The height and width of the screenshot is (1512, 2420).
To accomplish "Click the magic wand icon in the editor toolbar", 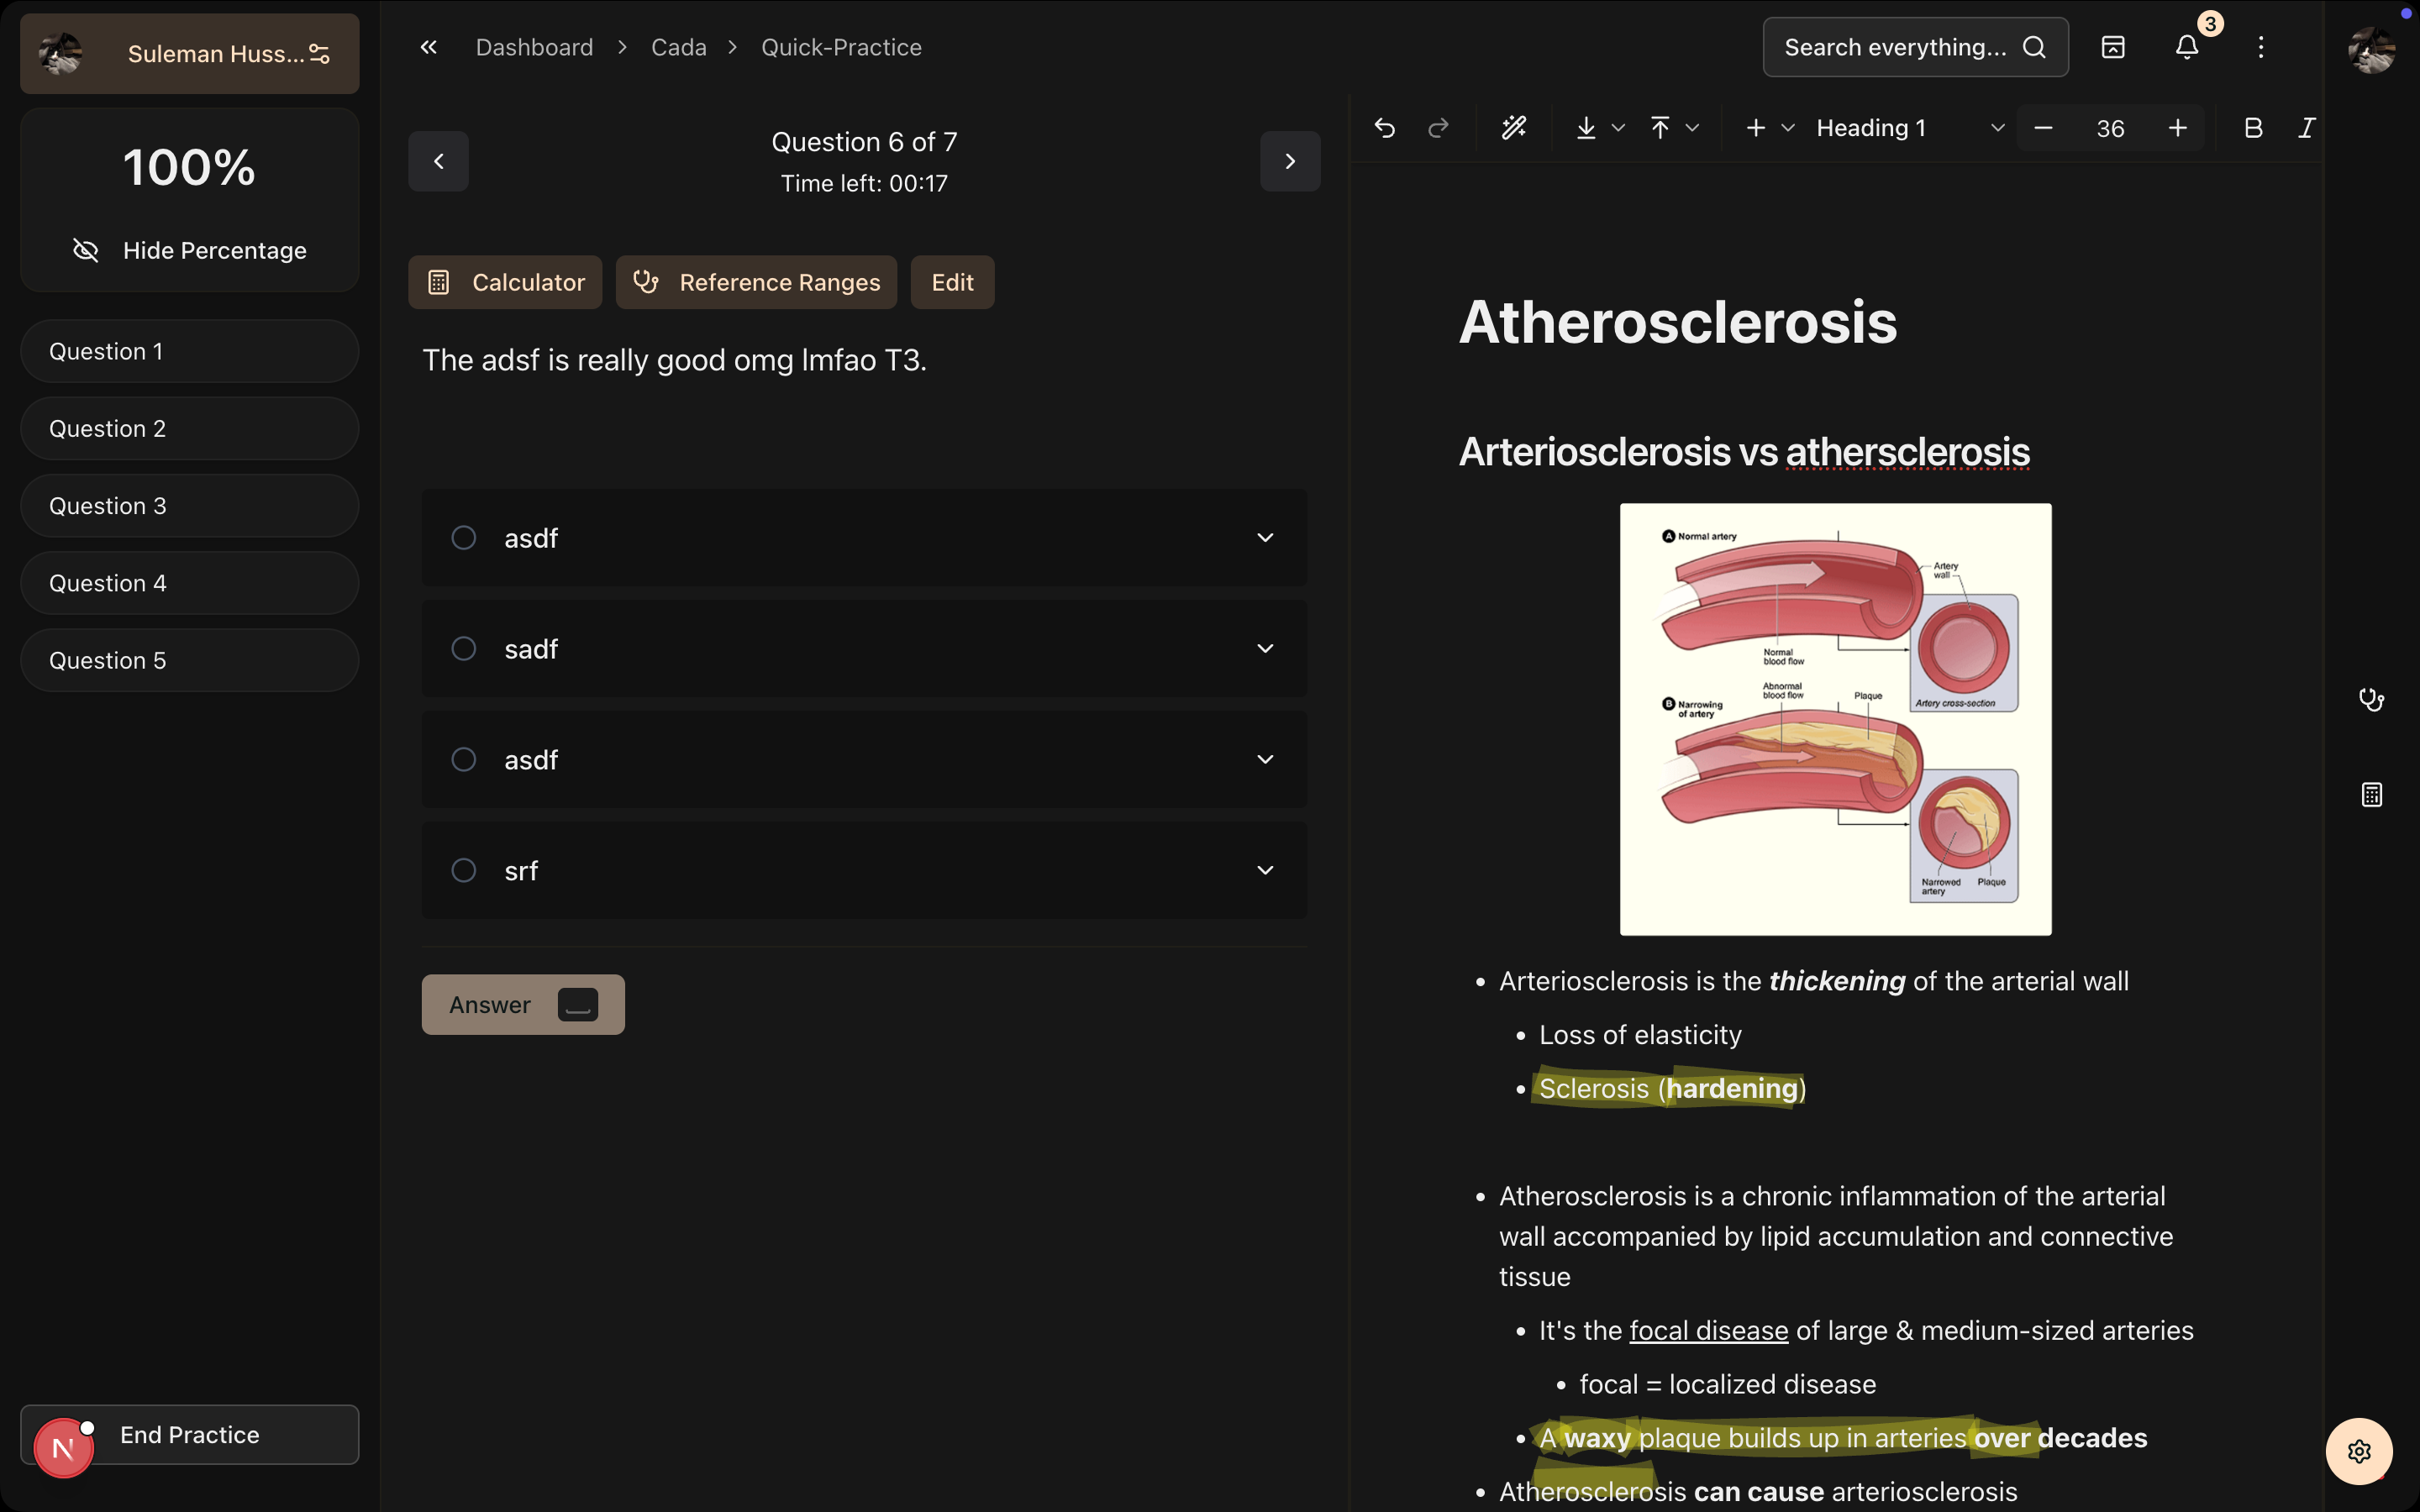I will pos(1513,128).
